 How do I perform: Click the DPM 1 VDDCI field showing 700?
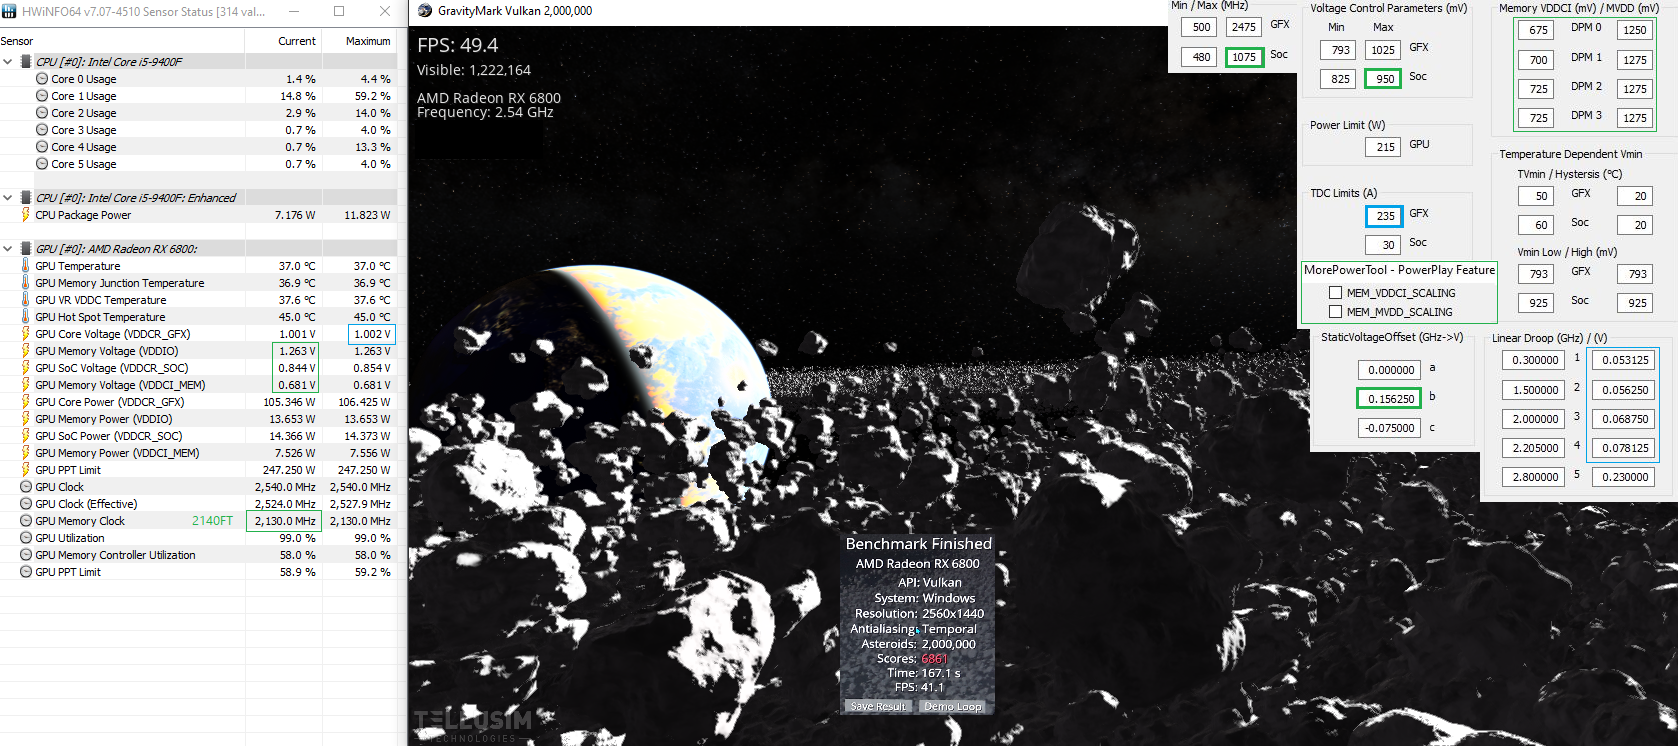[x=1538, y=60]
